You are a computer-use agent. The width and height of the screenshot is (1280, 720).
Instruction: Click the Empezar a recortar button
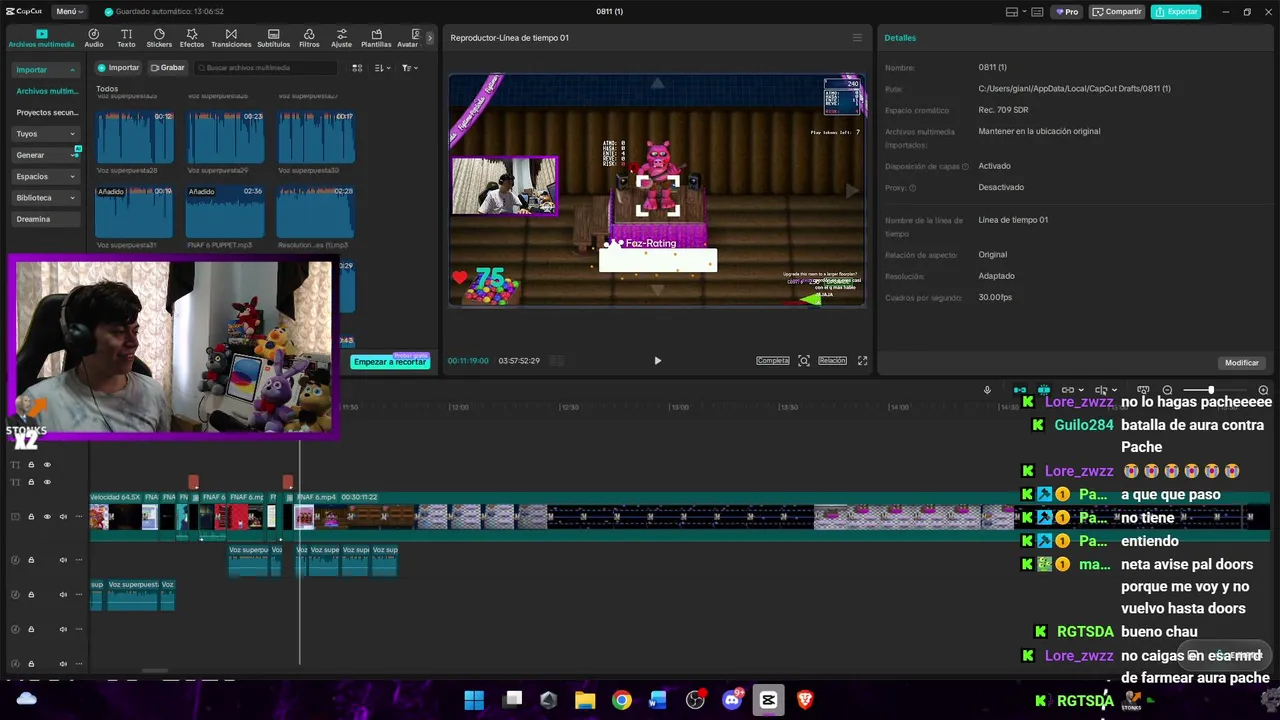point(390,362)
